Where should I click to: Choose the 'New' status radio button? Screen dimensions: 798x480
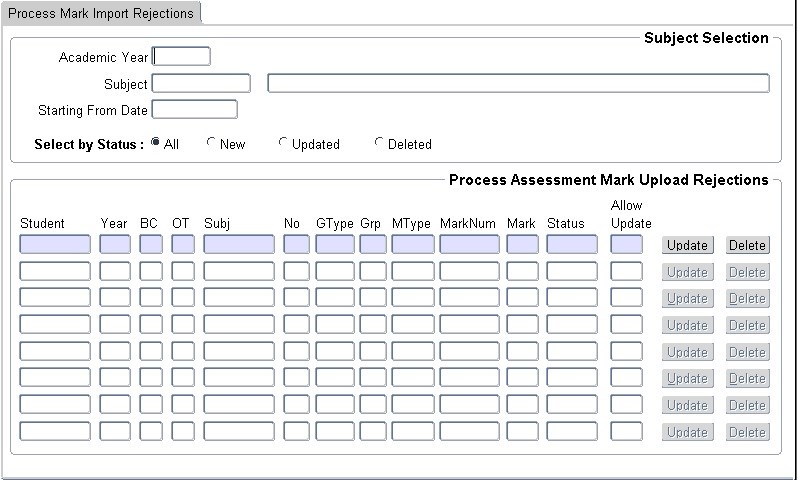pos(211,143)
